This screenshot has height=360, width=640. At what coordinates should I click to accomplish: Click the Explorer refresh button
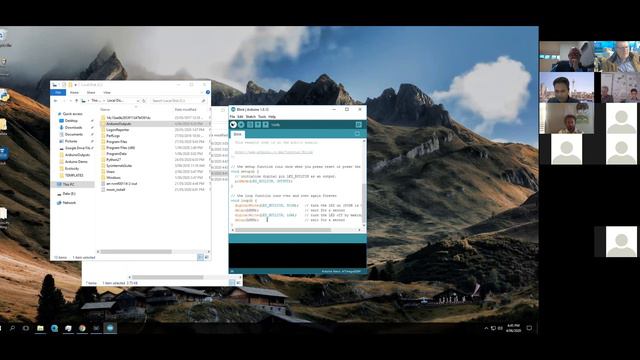(x=144, y=100)
